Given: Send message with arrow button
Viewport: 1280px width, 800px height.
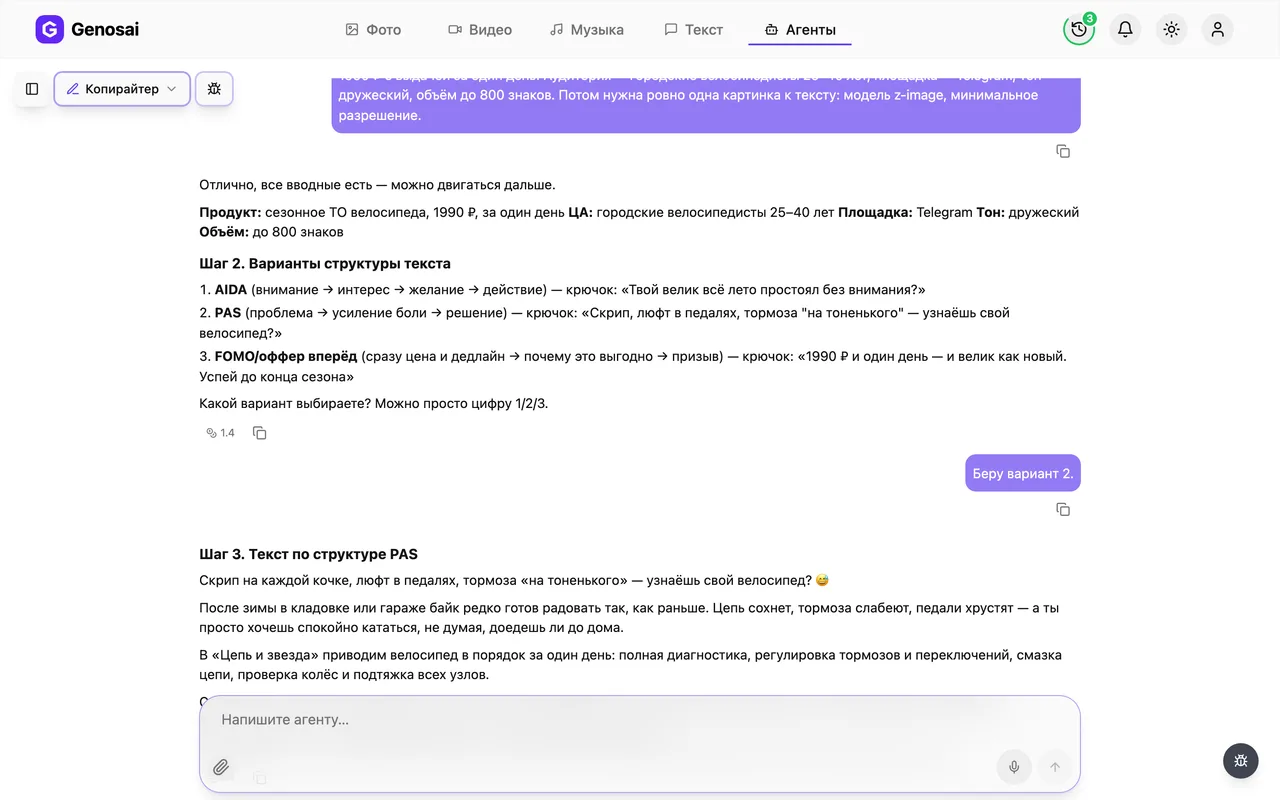Looking at the screenshot, I should point(1054,767).
